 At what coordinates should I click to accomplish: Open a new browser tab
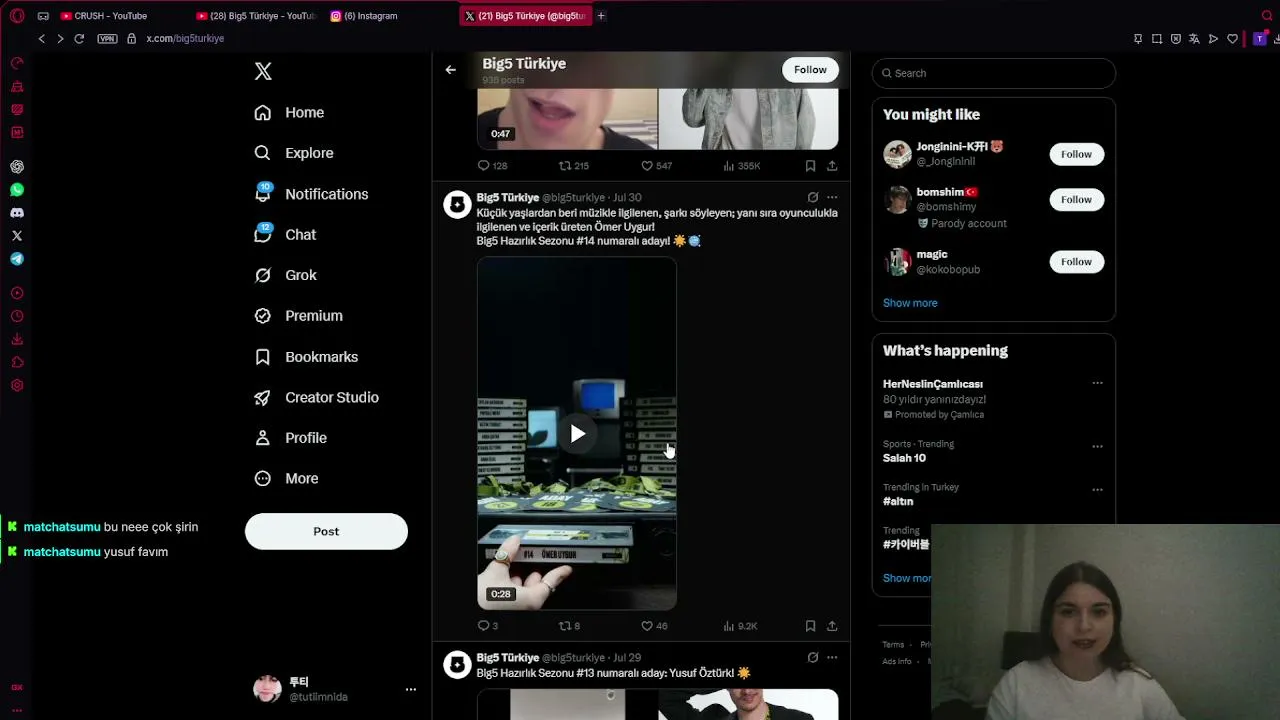(601, 16)
